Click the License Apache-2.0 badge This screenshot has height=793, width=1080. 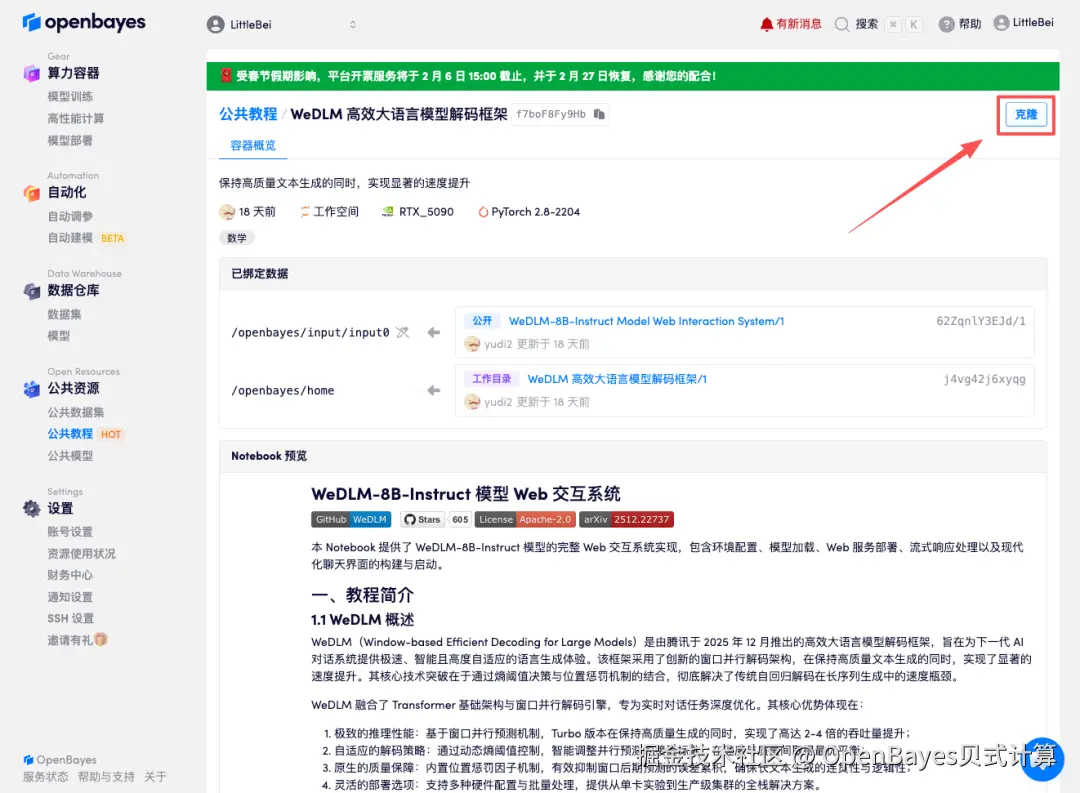point(525,519)
